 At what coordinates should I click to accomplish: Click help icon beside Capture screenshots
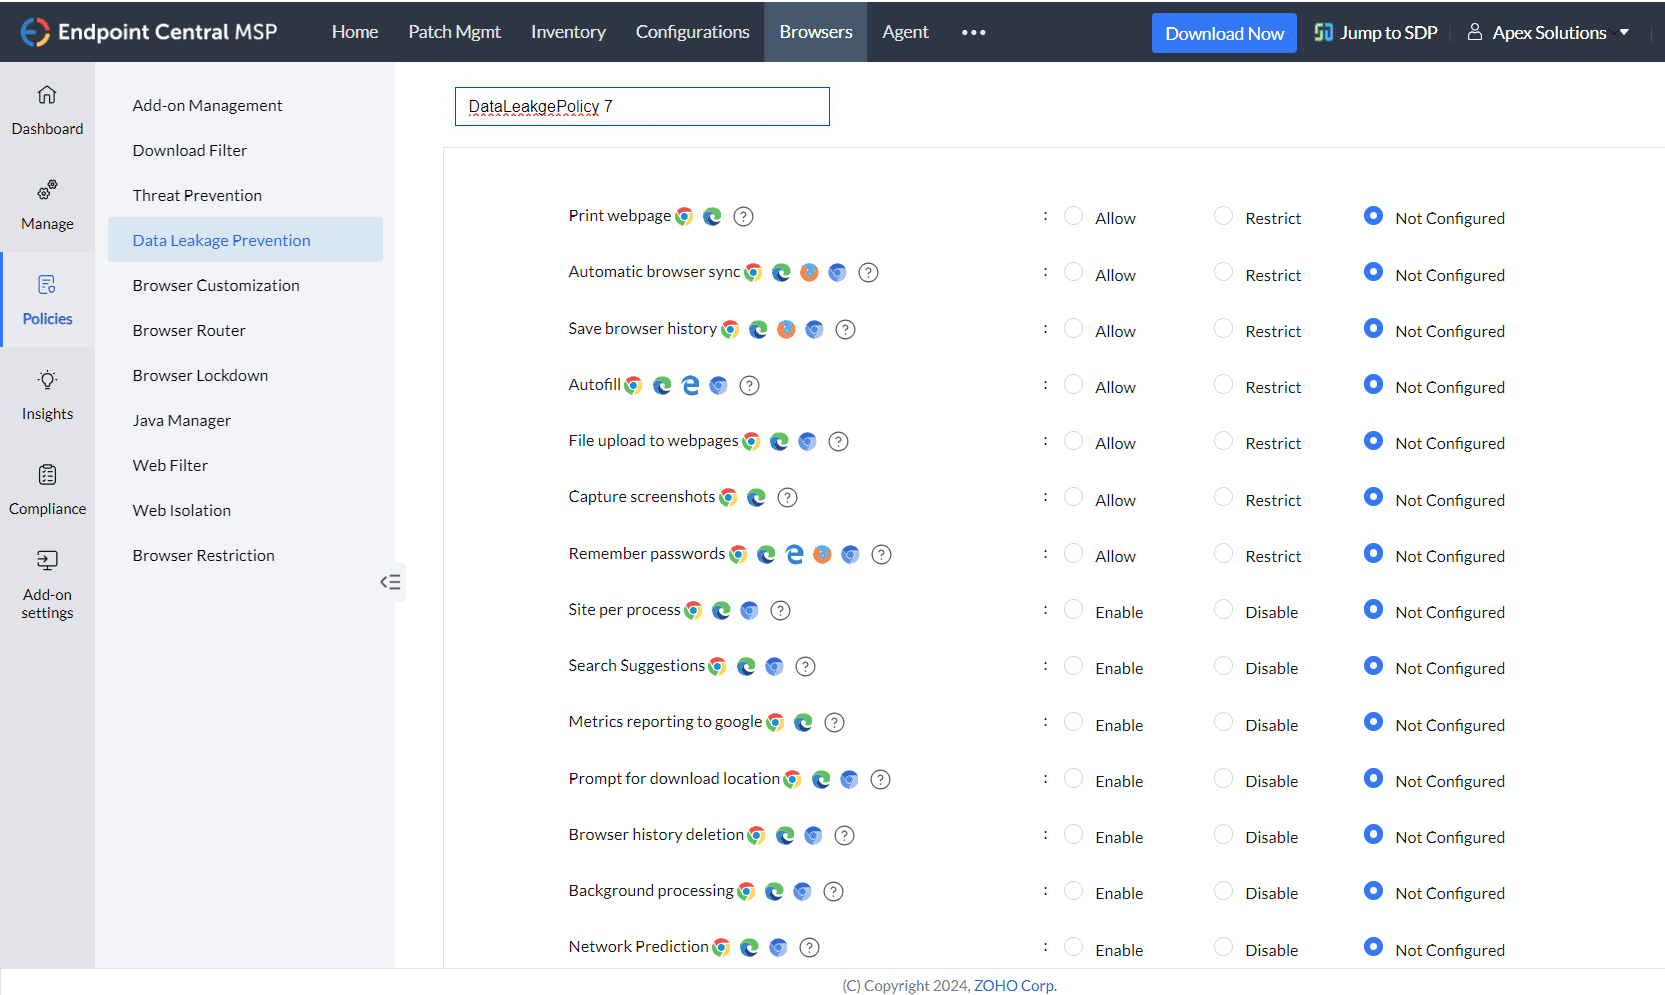(787, 497)
